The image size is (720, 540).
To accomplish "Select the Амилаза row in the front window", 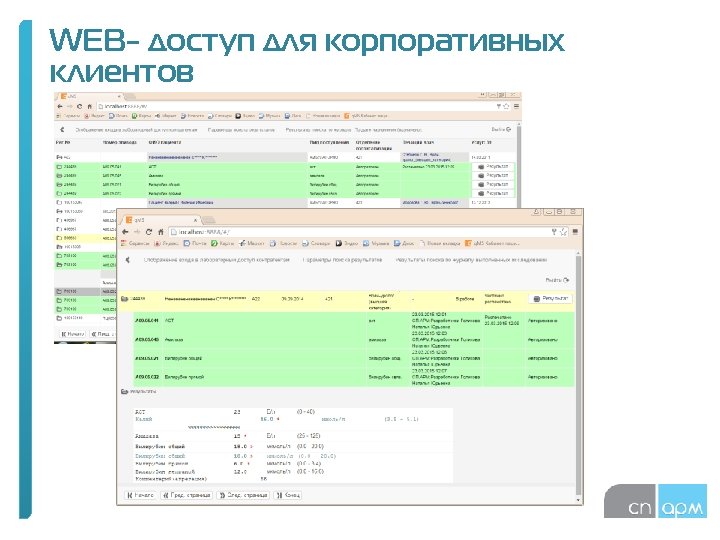I will tap(354, 340).
